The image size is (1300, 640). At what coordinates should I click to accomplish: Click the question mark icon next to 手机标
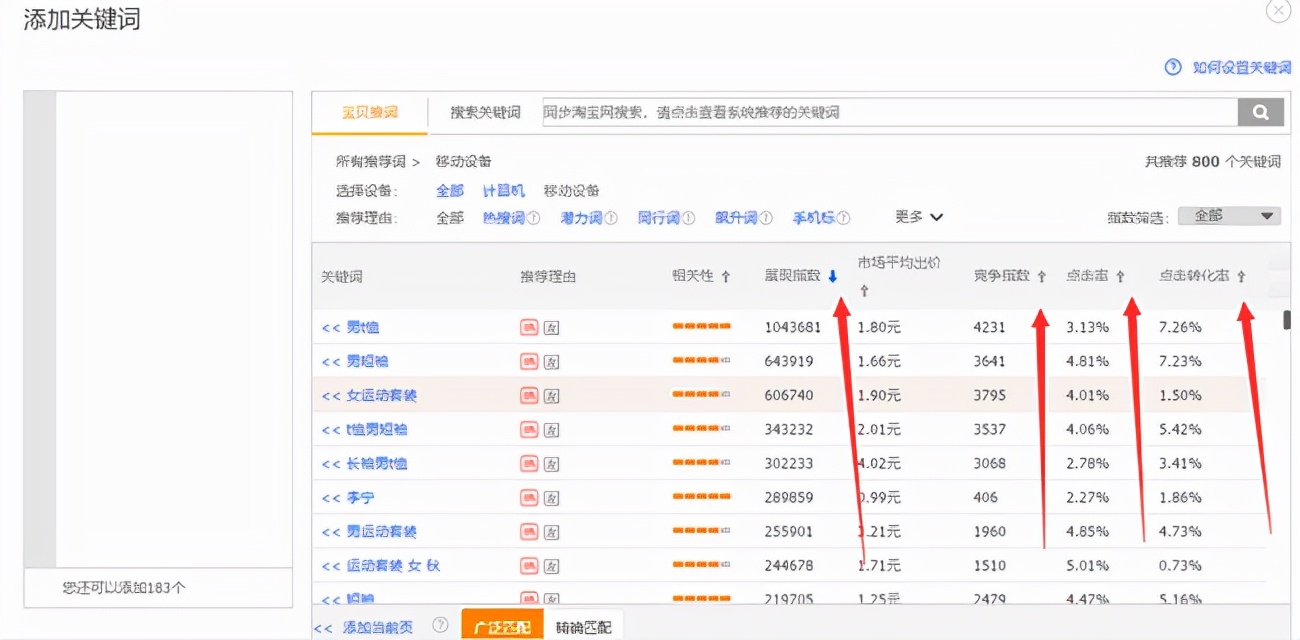tap(843, 217)
